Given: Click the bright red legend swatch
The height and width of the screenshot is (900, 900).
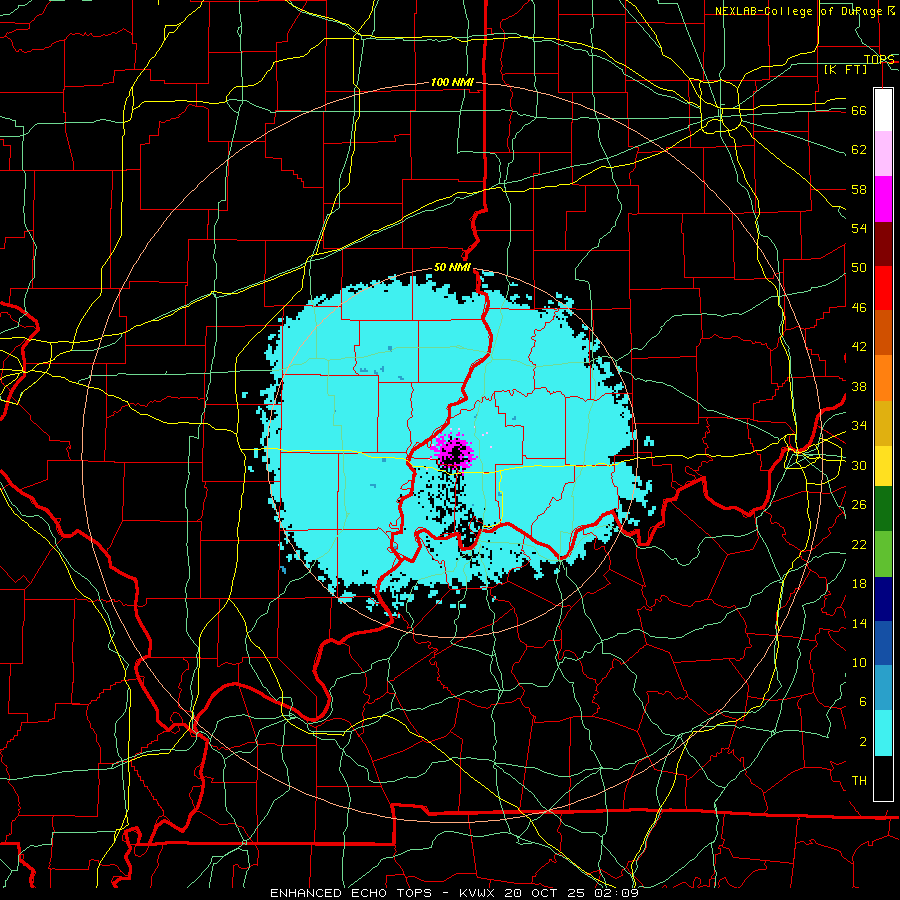Looking at the screenshot, I should 883,288.
